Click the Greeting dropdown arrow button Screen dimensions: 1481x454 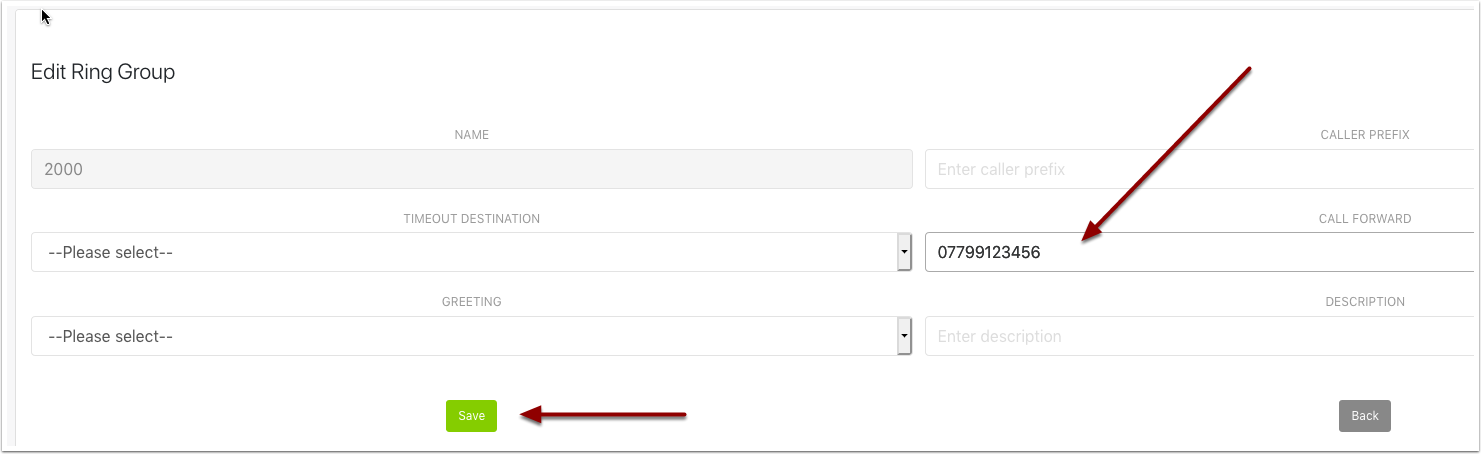[904, 337]
